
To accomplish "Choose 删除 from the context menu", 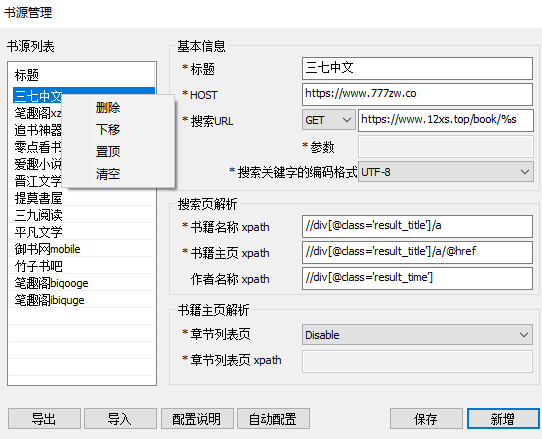I will pos(108,108).
